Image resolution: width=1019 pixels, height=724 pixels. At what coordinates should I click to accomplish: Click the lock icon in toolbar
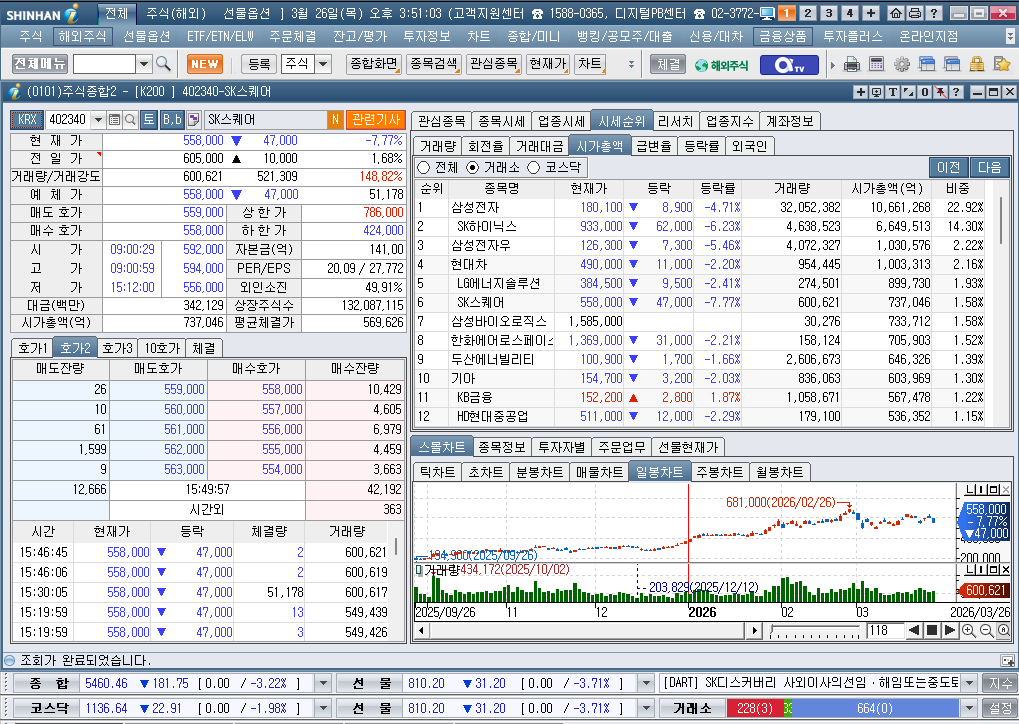click(x=977, y=64)
